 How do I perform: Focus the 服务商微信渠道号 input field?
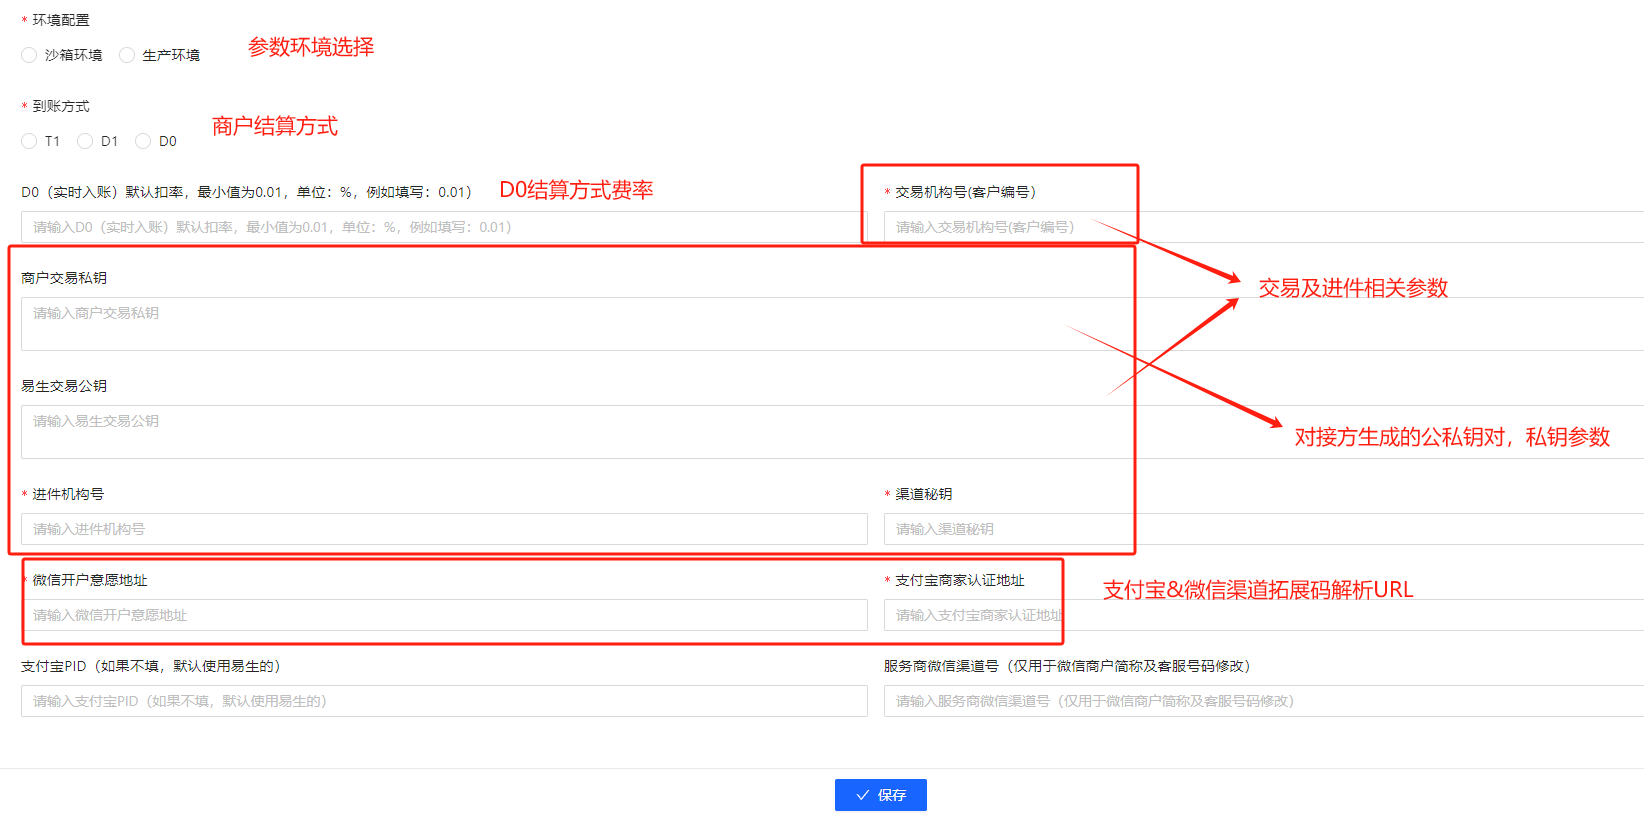(1260, 701)
